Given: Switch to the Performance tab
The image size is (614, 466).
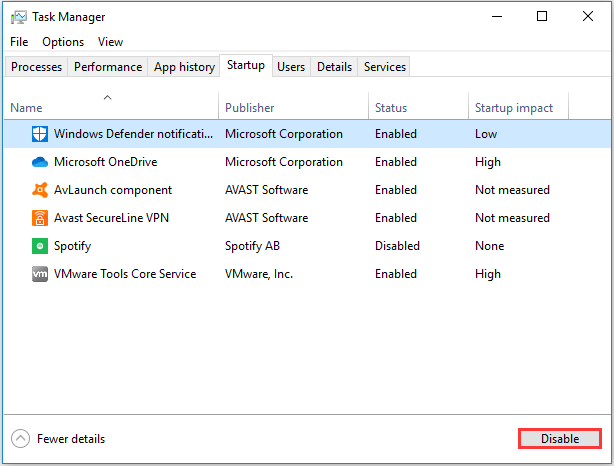Looking at the screenshot, I should pyautogui.click(x=108, y=67).
